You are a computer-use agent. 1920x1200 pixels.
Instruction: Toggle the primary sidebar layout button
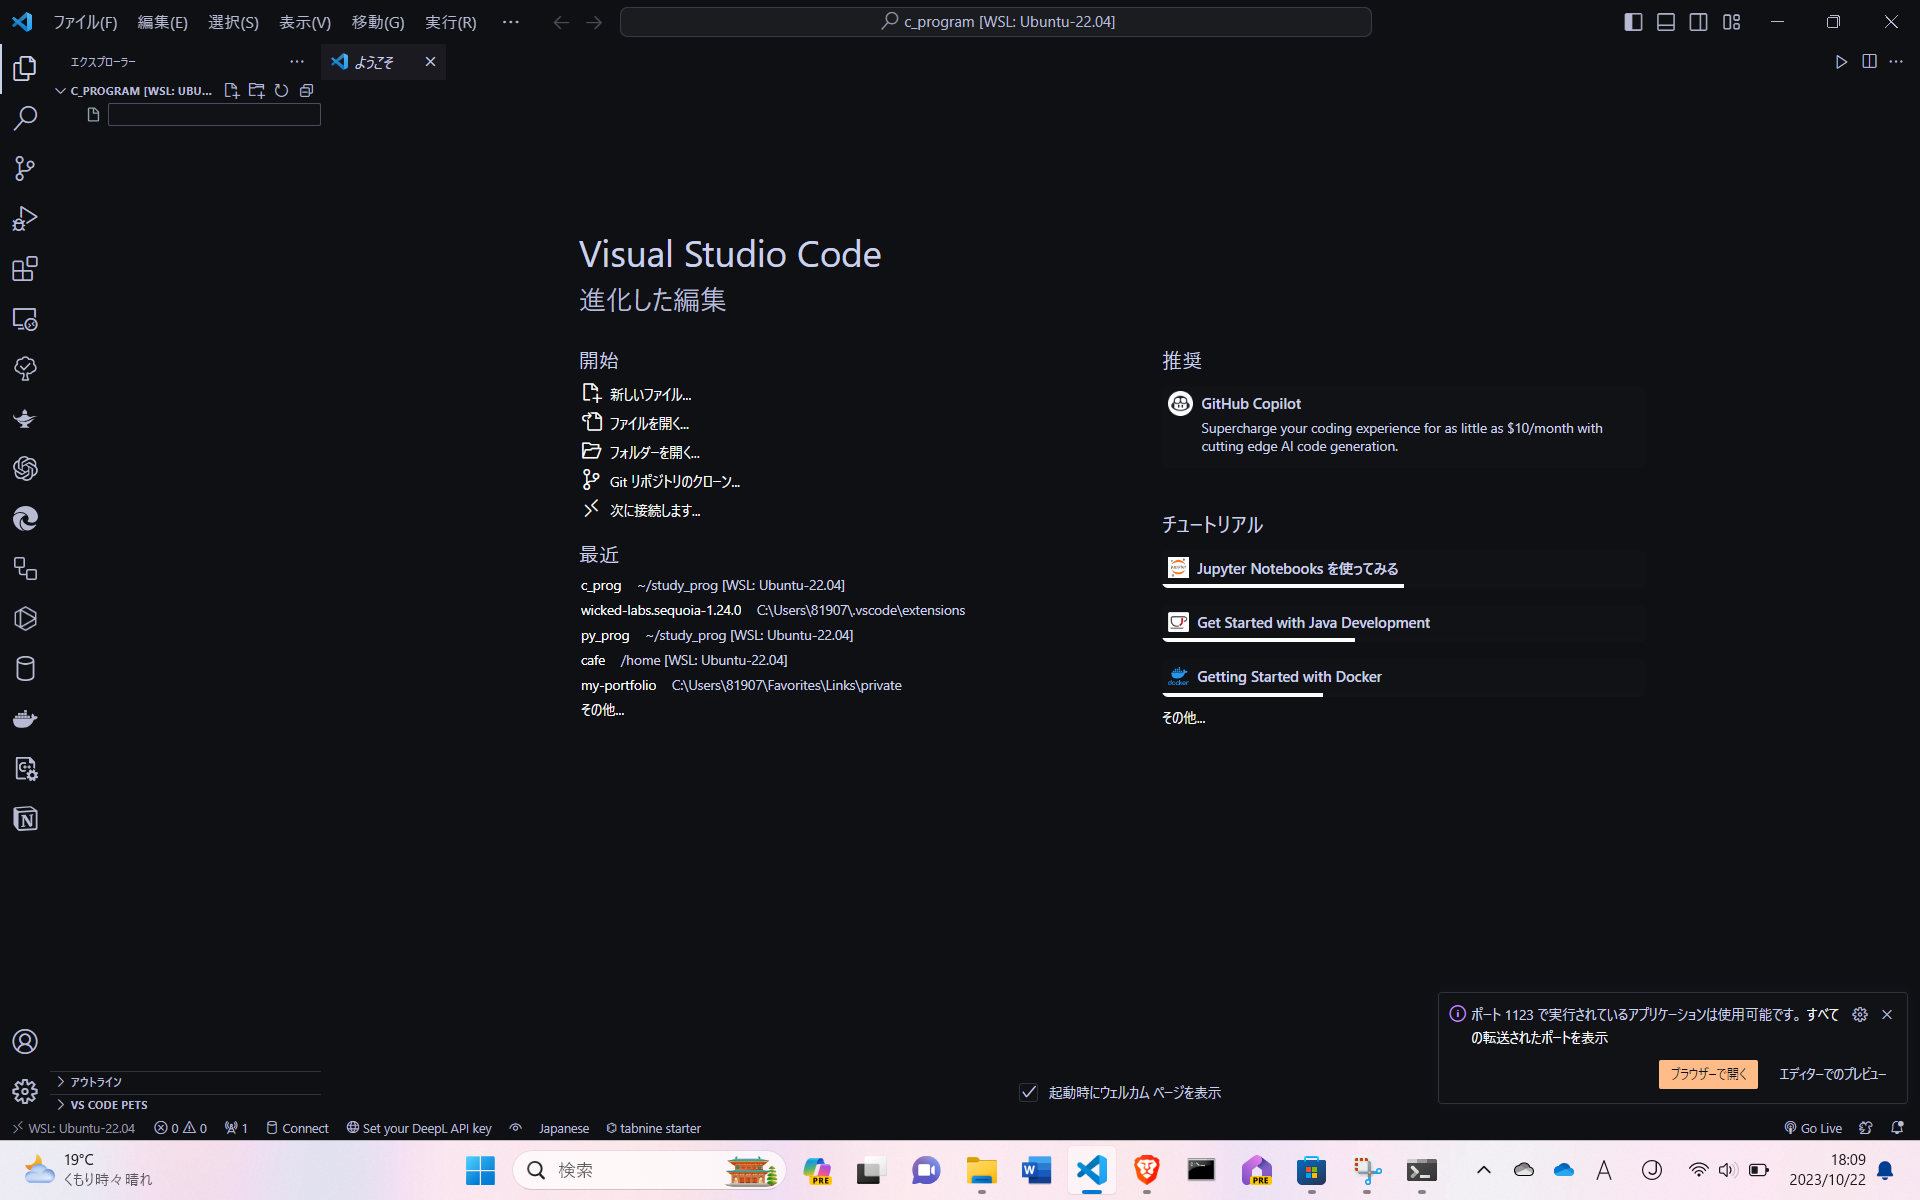[1633, 22]
